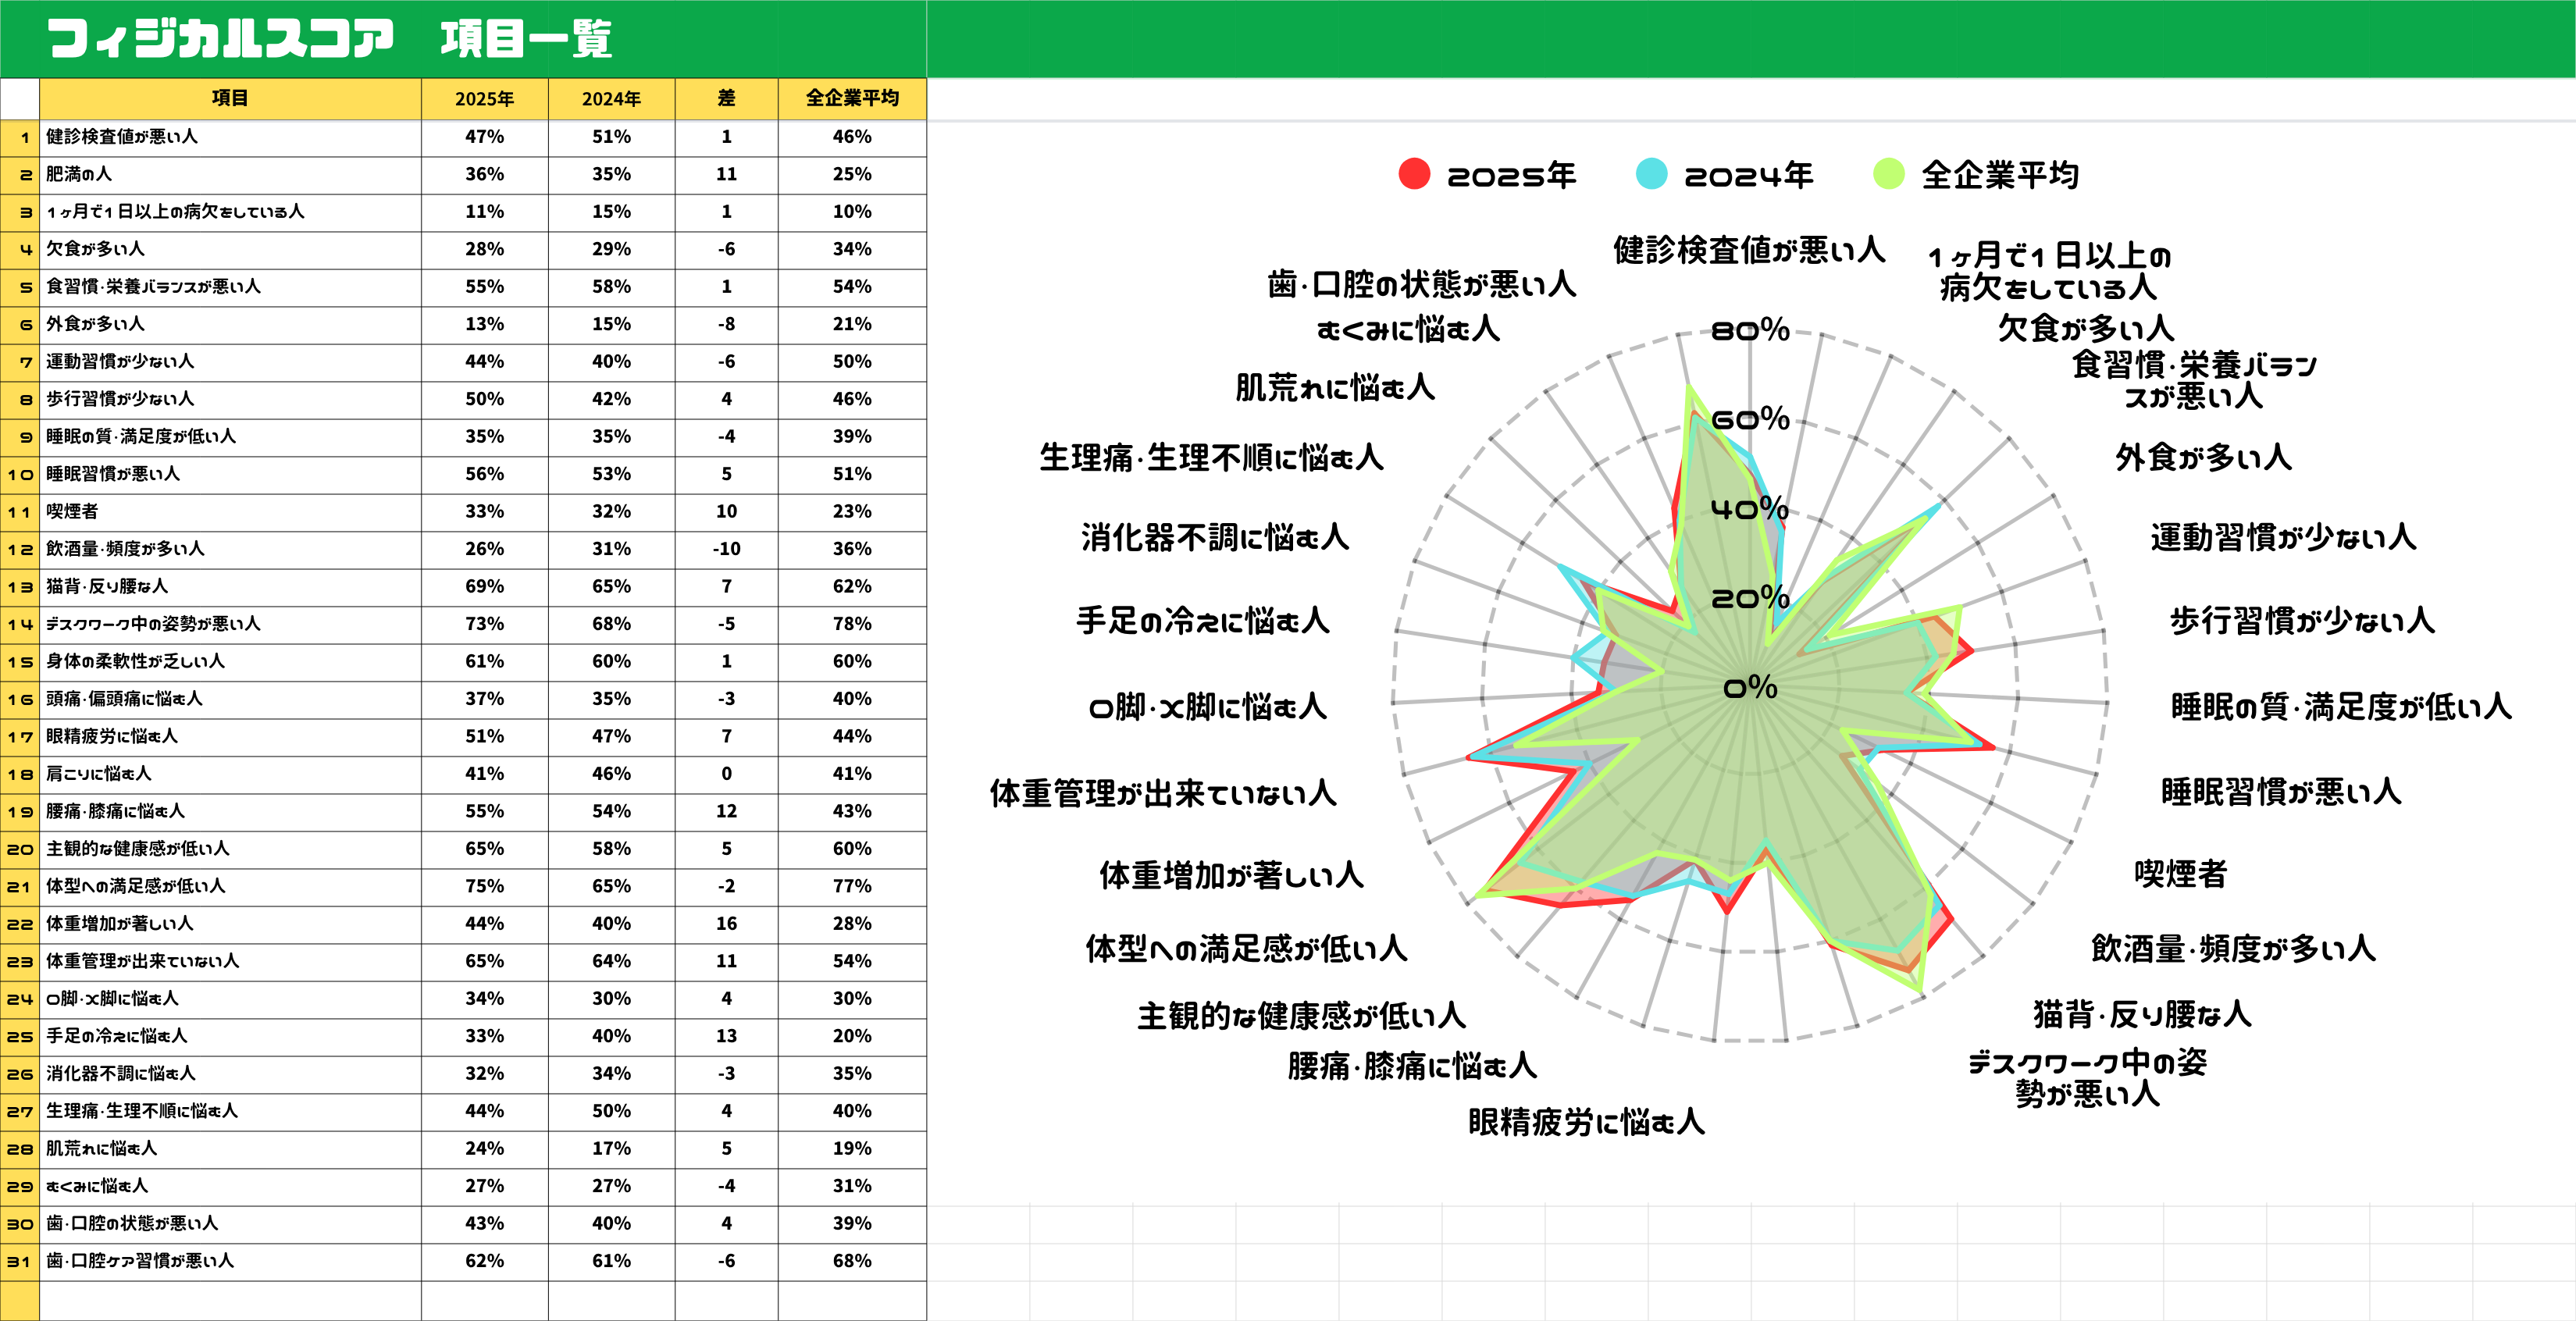Click the chart label 歯・口腔の状態が悪い人
This screenshot has height=1321, width=2576.
pyautogui.click(x=1422, y=285)
